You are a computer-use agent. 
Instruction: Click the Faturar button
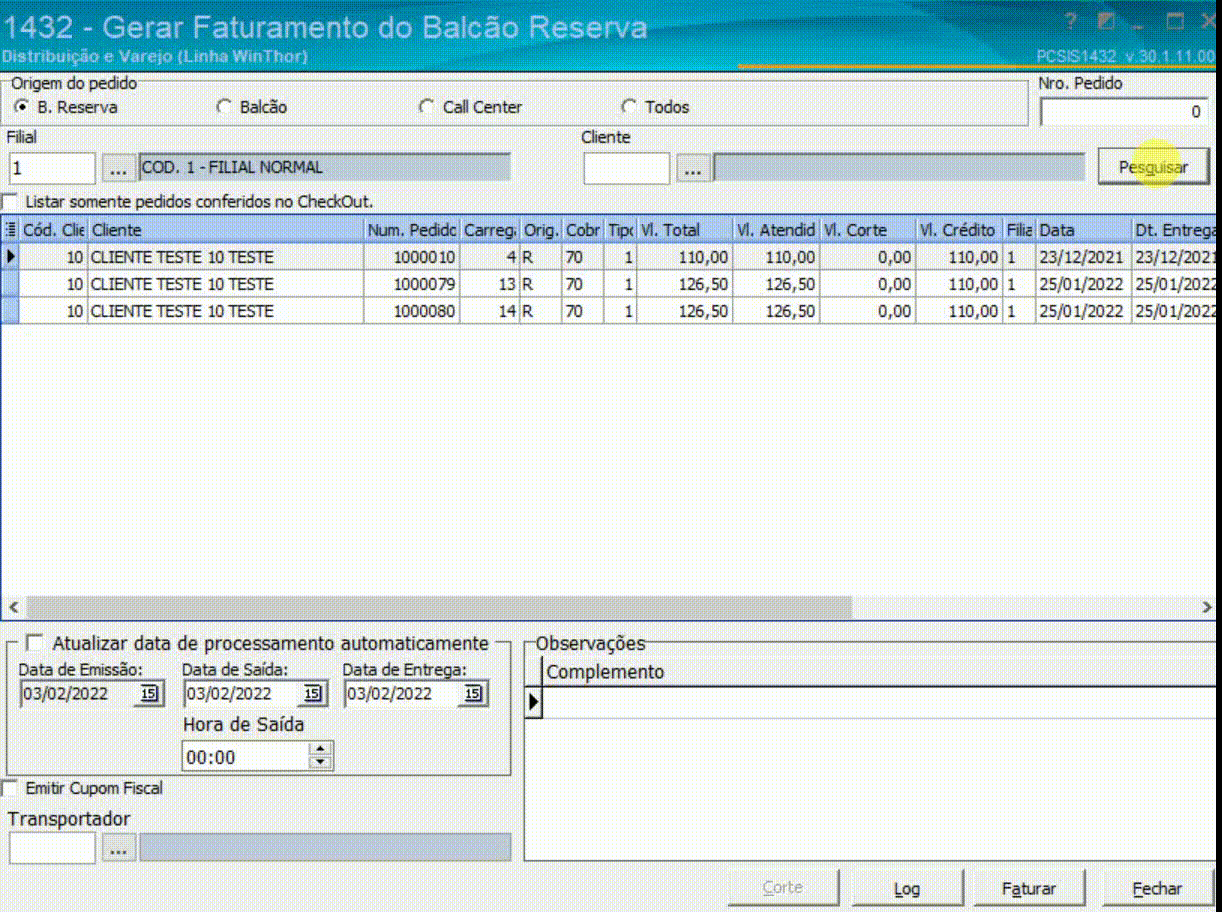point(1029,888)
